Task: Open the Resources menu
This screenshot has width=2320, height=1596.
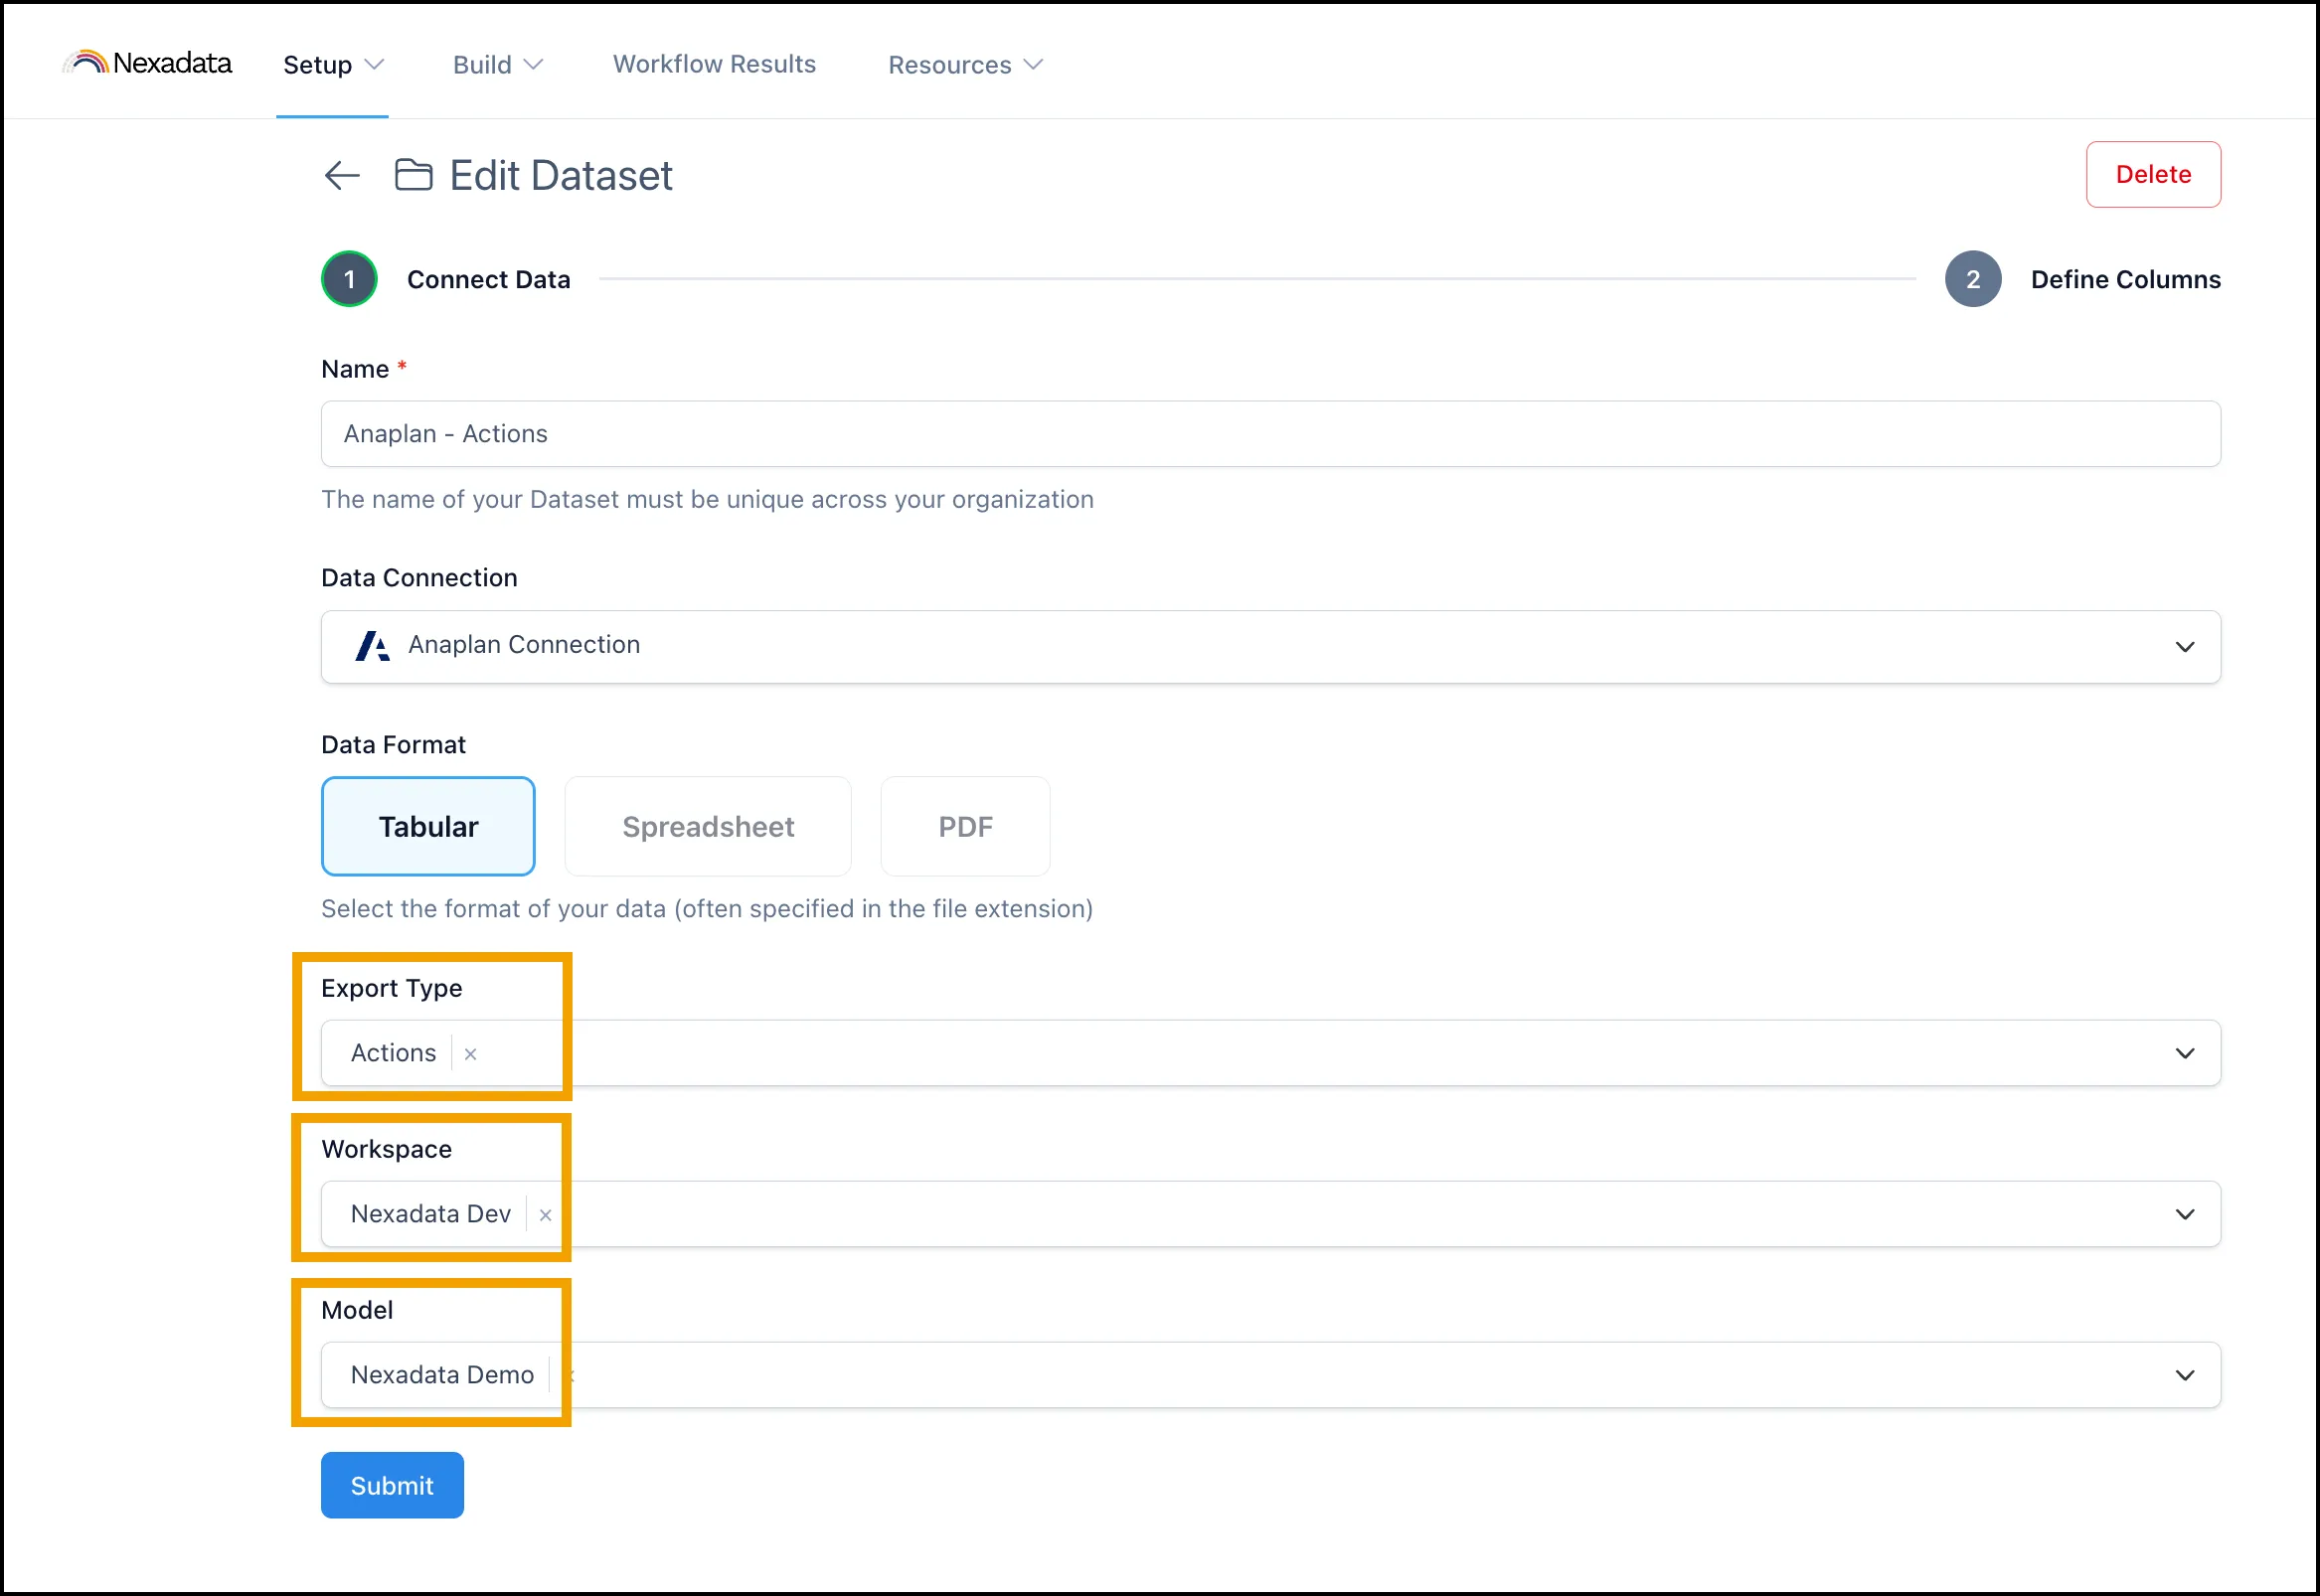Action: click(965, 65)
